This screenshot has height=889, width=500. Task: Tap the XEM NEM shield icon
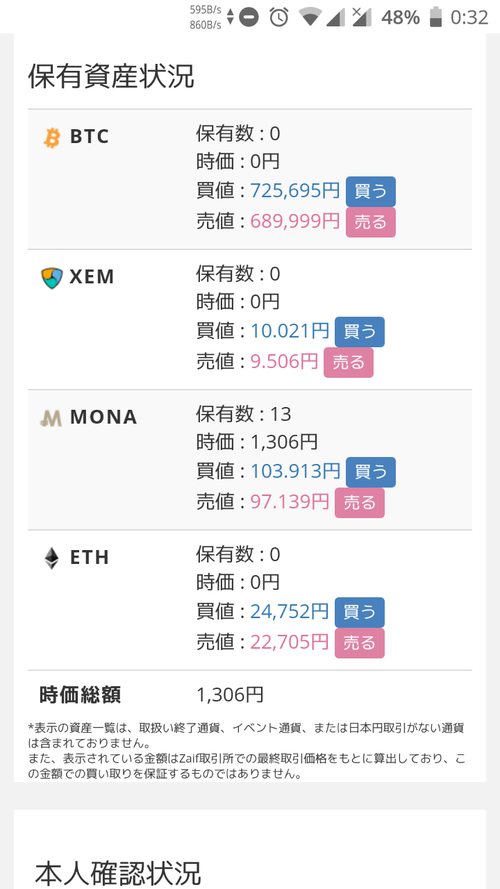pyautogui.click(x=52, y=278)
